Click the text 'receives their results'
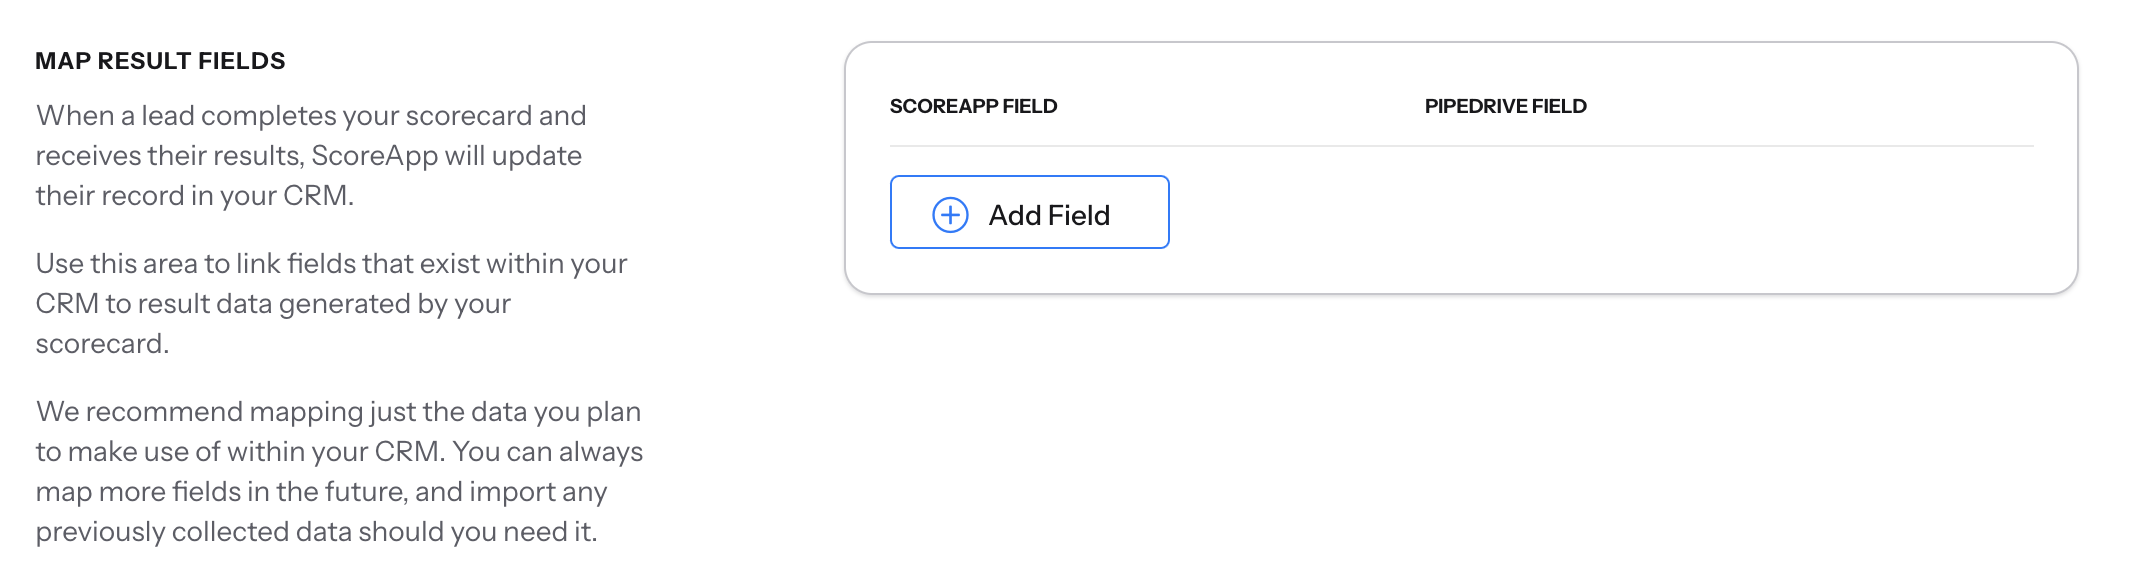2142x566 pixels. pyautogui.click(x=168, y=156)
